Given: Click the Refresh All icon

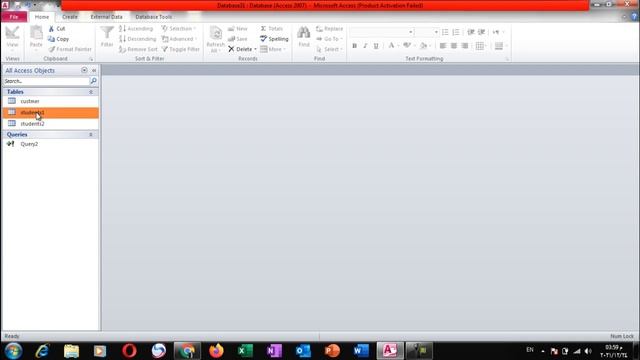Looking at the screenshot, I should coord(215,33).
